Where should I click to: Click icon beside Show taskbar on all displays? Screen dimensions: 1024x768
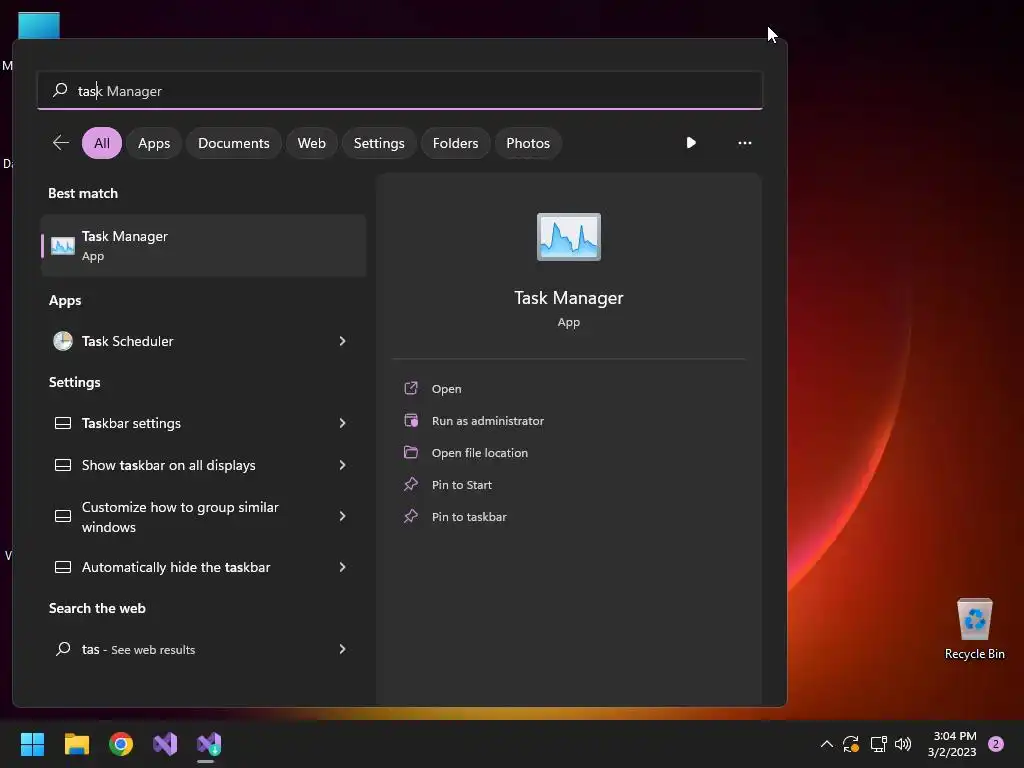coord(63,465)
